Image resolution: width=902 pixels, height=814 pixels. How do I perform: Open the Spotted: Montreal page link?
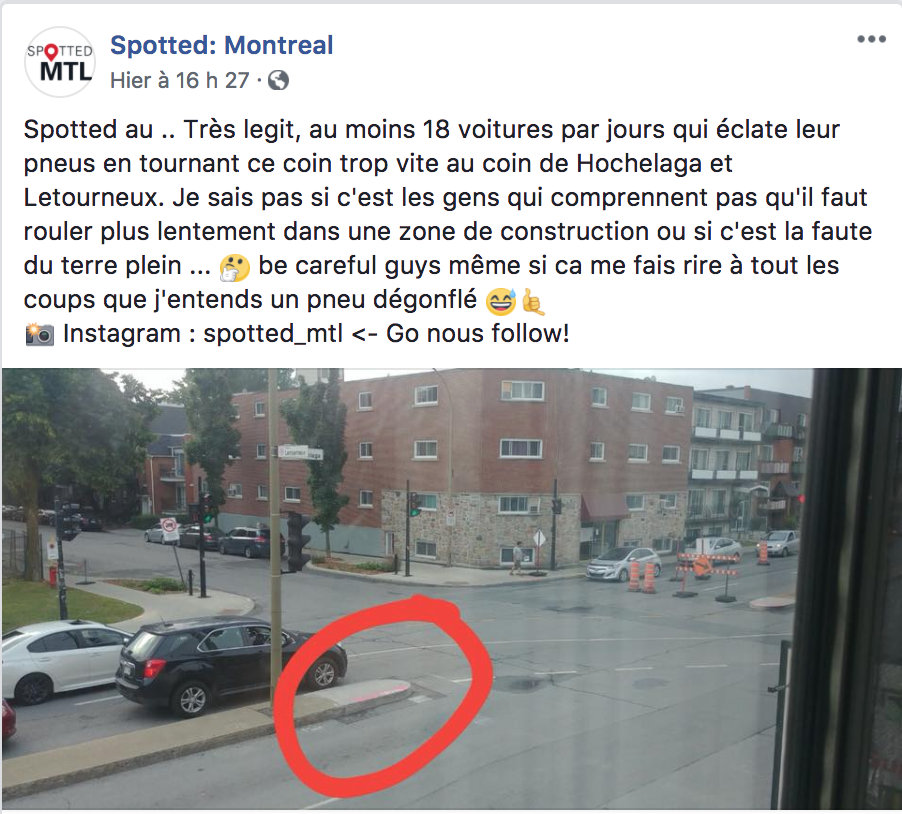point(221,45)
